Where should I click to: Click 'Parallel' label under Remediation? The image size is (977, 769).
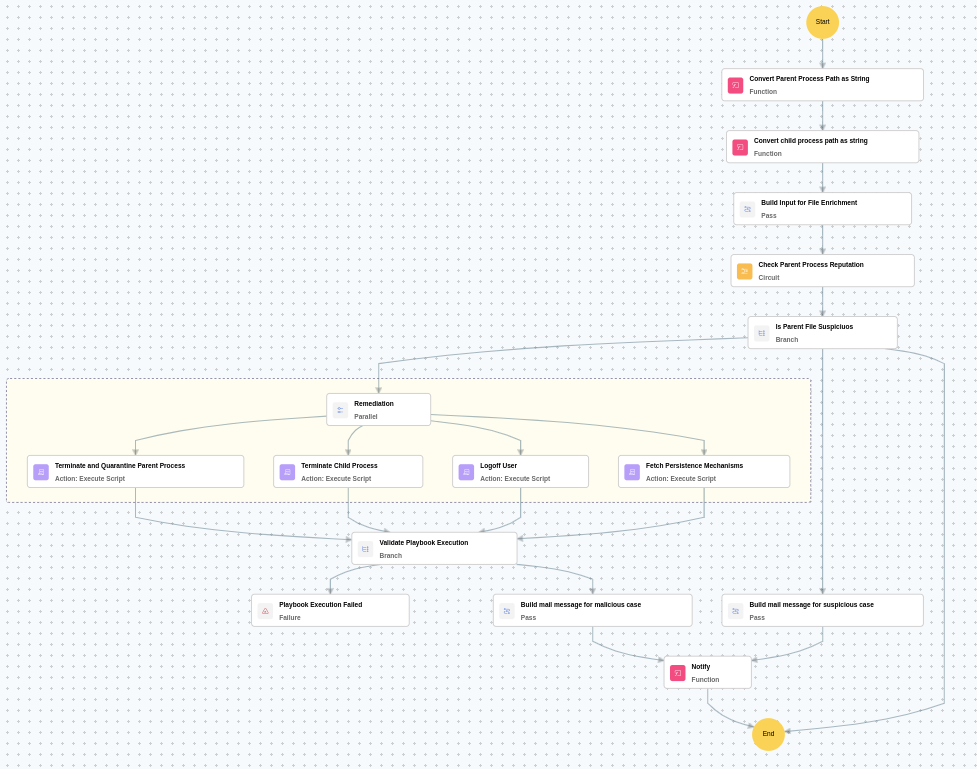click(x=366, y=417)
